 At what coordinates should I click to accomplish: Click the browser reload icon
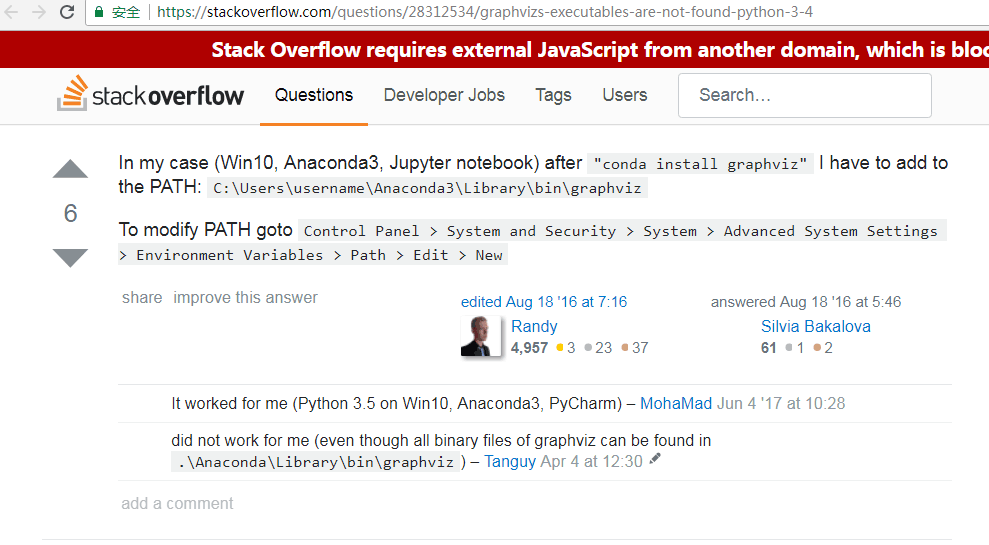tap(67, 13)
